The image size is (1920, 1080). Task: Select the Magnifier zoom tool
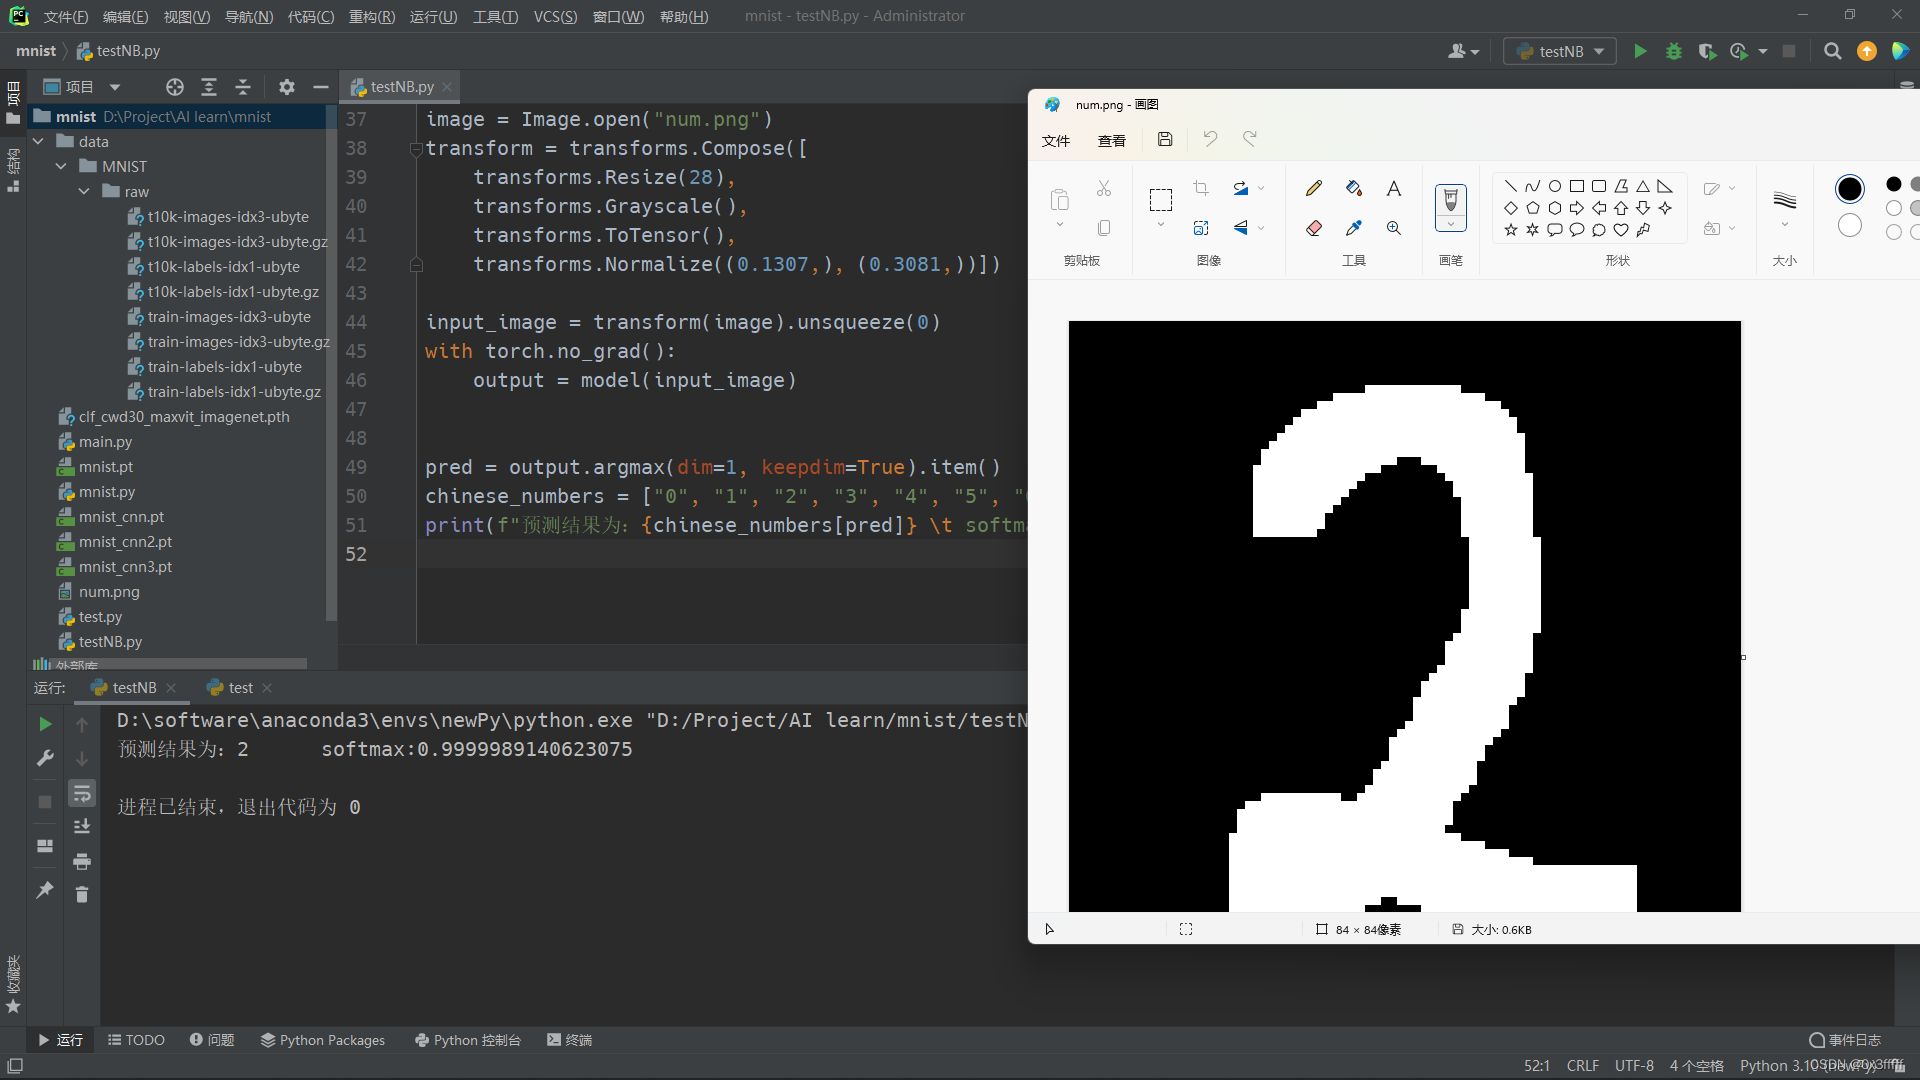1393,228
